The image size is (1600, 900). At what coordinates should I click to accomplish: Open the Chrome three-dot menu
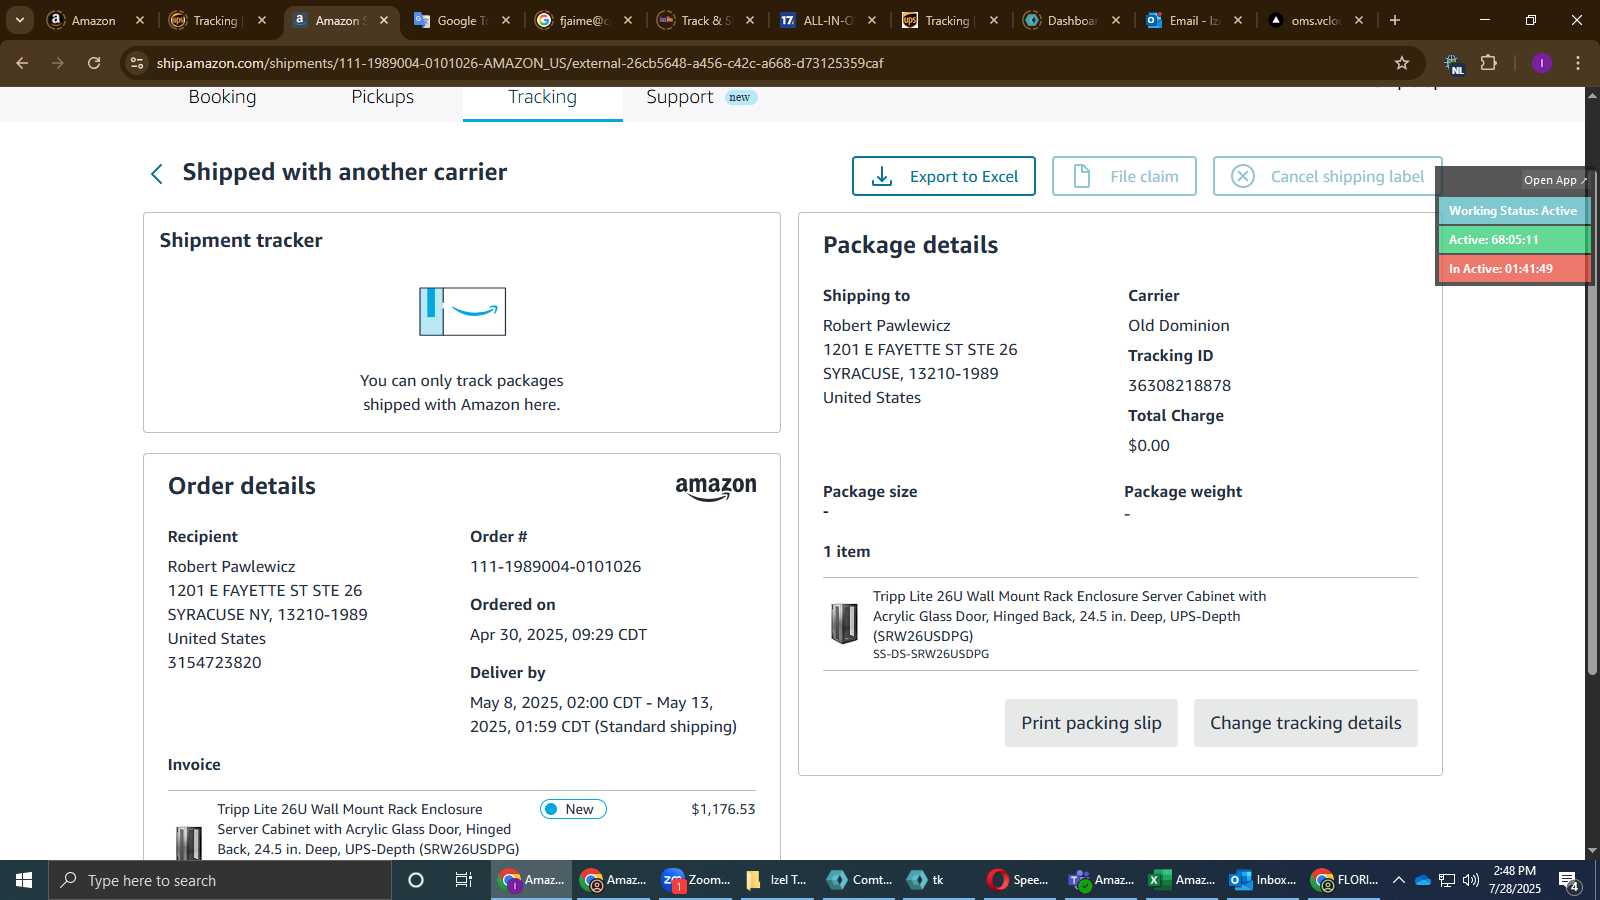1578,63
